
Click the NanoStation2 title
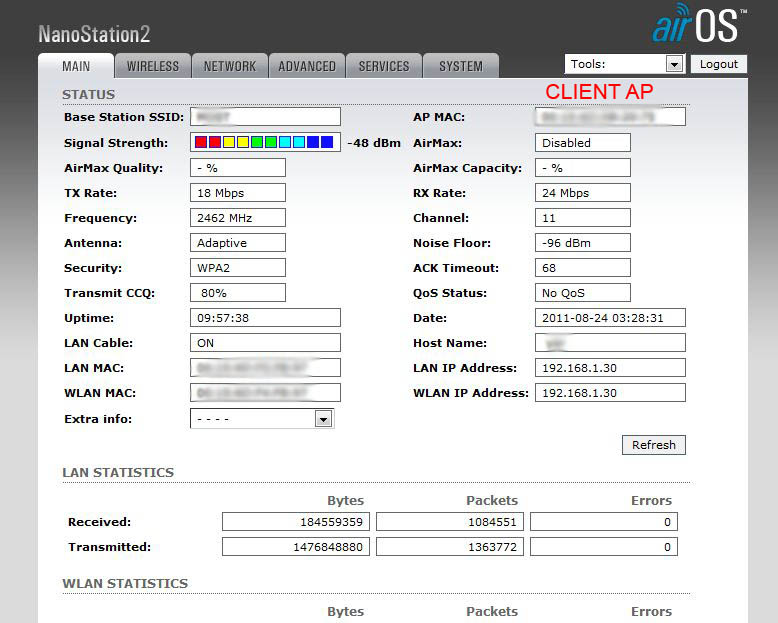click(94, 34)
